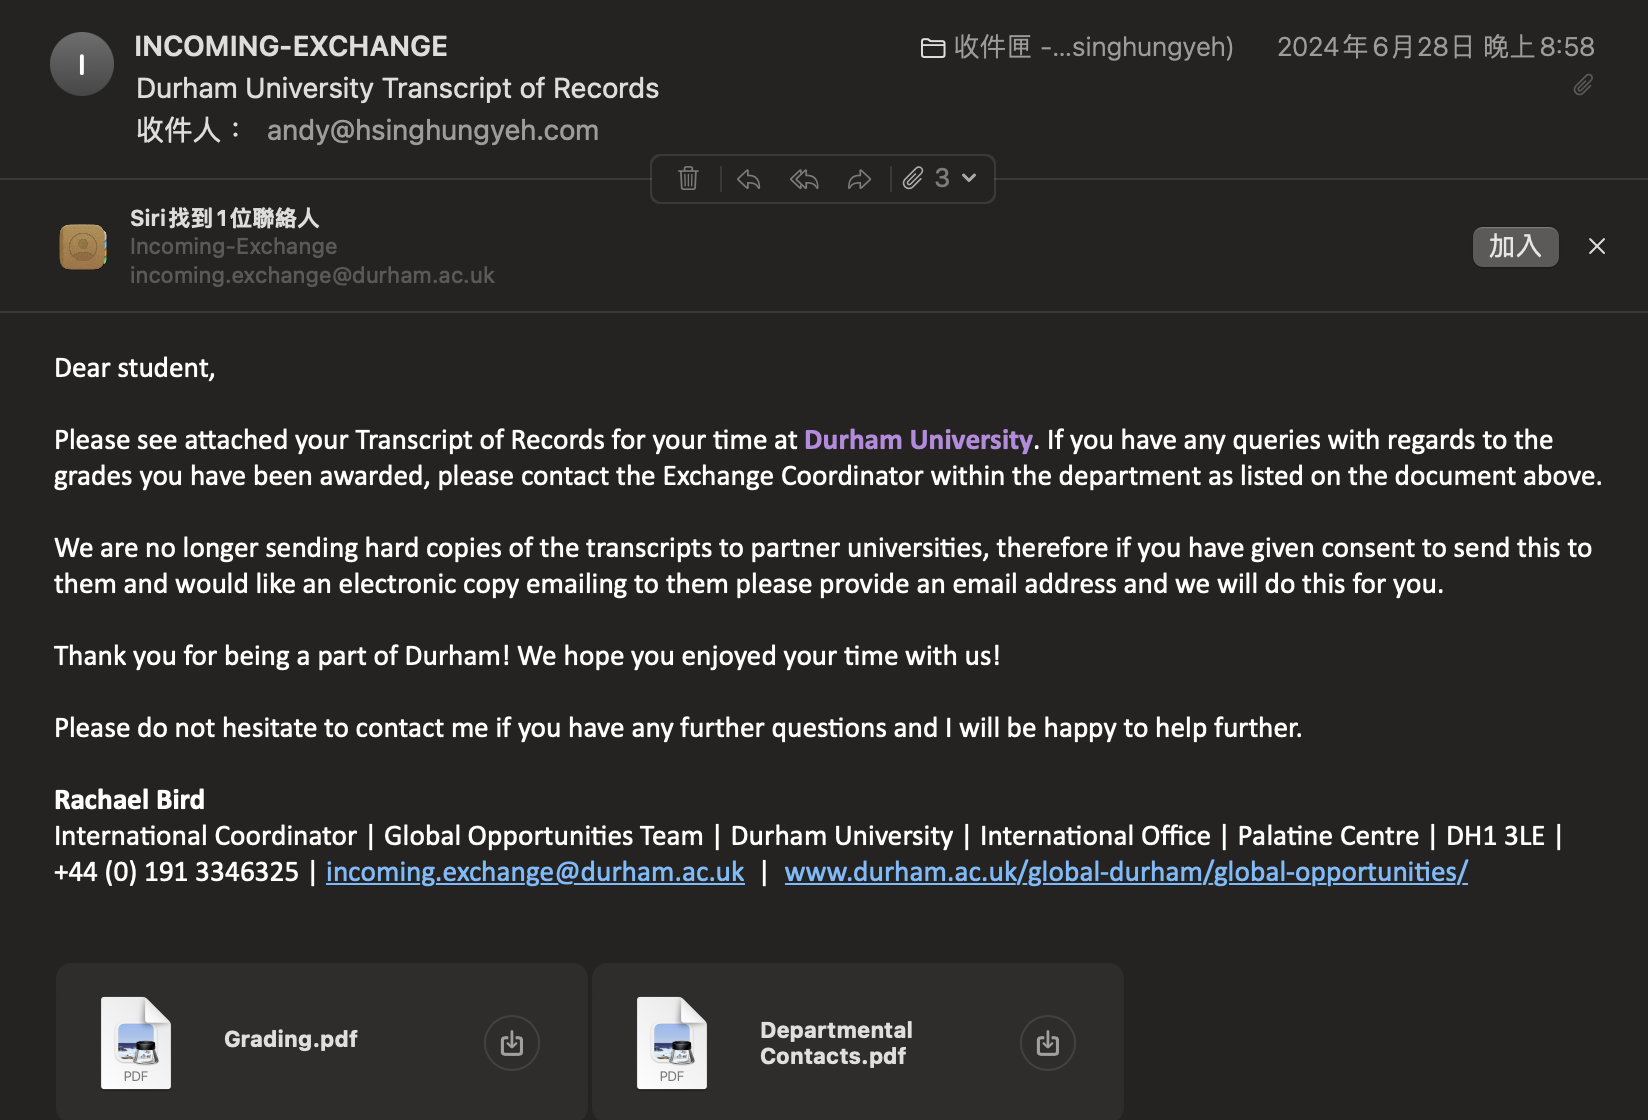Screen dimensions: 1648x1120
Task: Click the sender name INCOMING-EXCHANGE
Action: click(x=291, y=46)
